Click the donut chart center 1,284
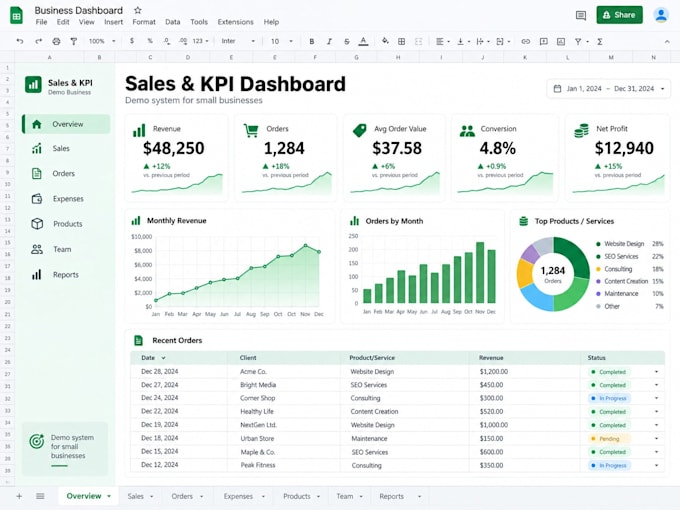The width and height of the screenshot is (680, 510). click(x=552, y=271)
